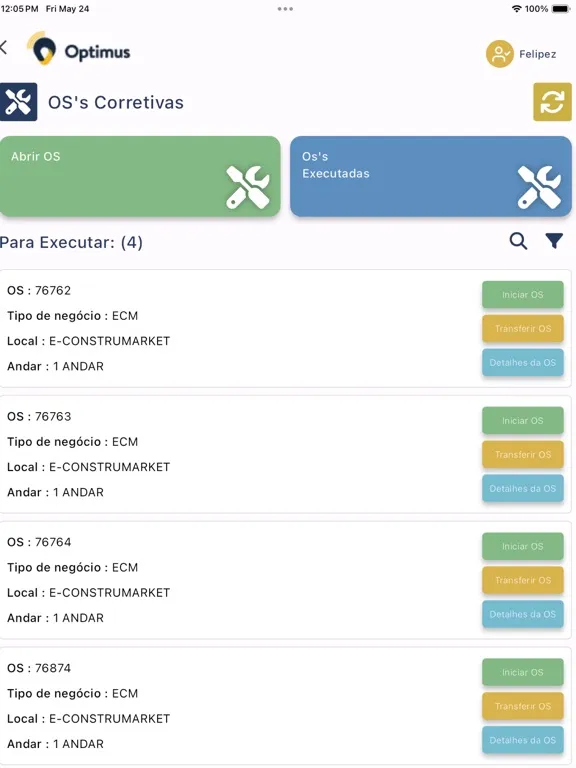The width and height of the screenshot is (576, 768).
Task: Open the Felipez user profile avatar
Action: point(499,54)
